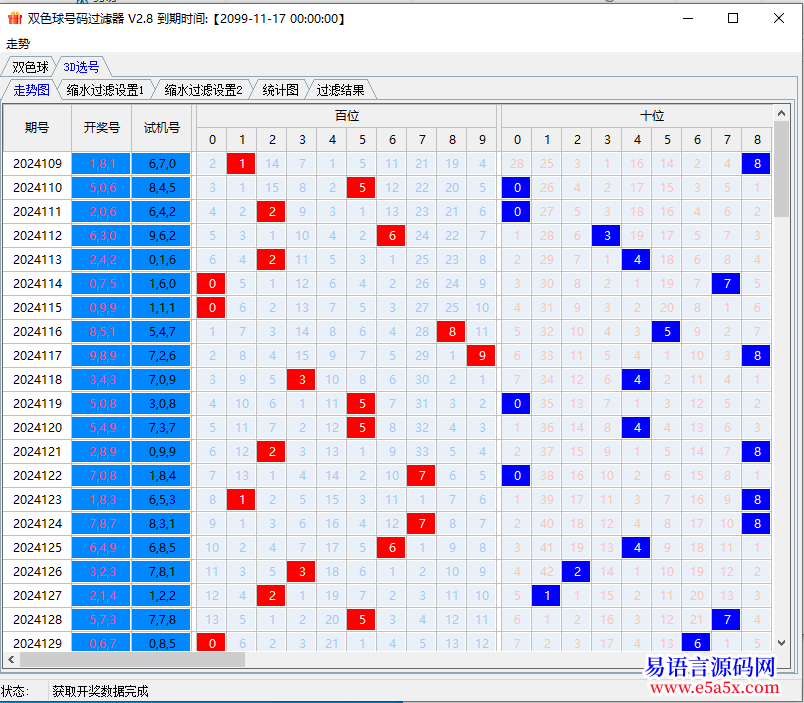The width and height of the screenshot is (804, 703).
Task: Click the app gift icon in title bar
Action: pyautogui.click(x=15, y=18)
